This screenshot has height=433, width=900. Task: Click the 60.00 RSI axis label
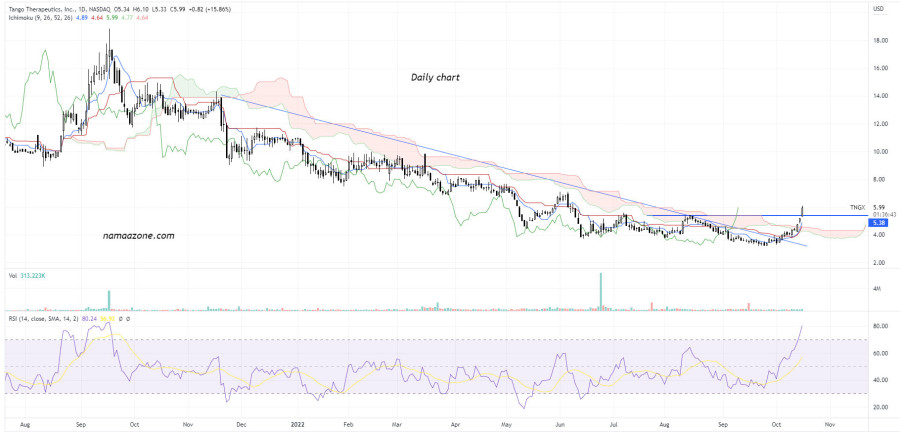(x=881, y=354)
